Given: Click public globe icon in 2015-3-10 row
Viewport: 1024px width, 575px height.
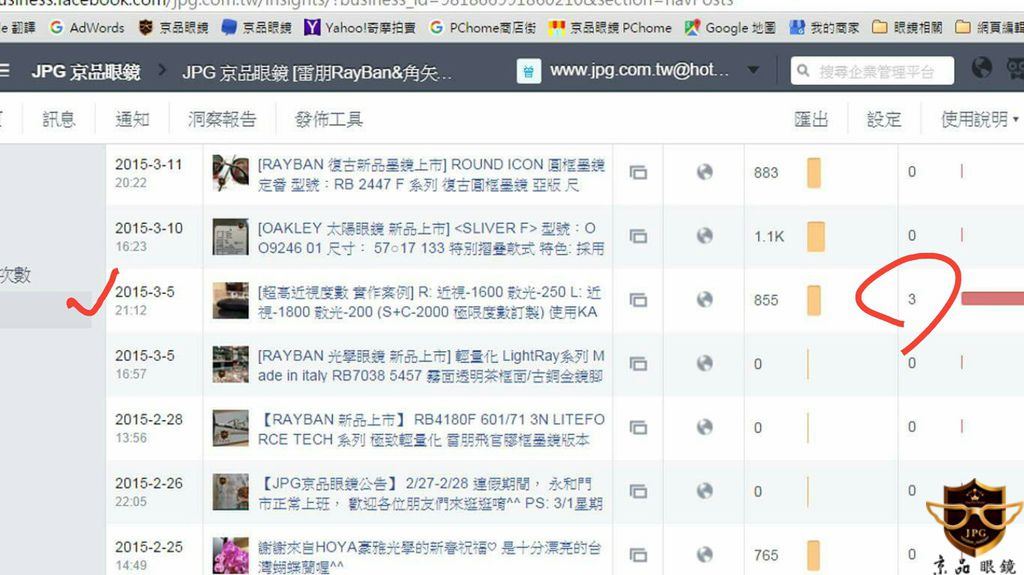Looking at the screenshot, I should click(x=705, y=235).
